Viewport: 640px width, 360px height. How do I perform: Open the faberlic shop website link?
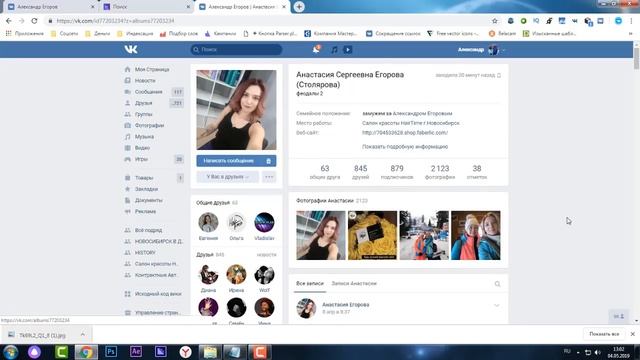pyautogui.click(x=405, y=133)
